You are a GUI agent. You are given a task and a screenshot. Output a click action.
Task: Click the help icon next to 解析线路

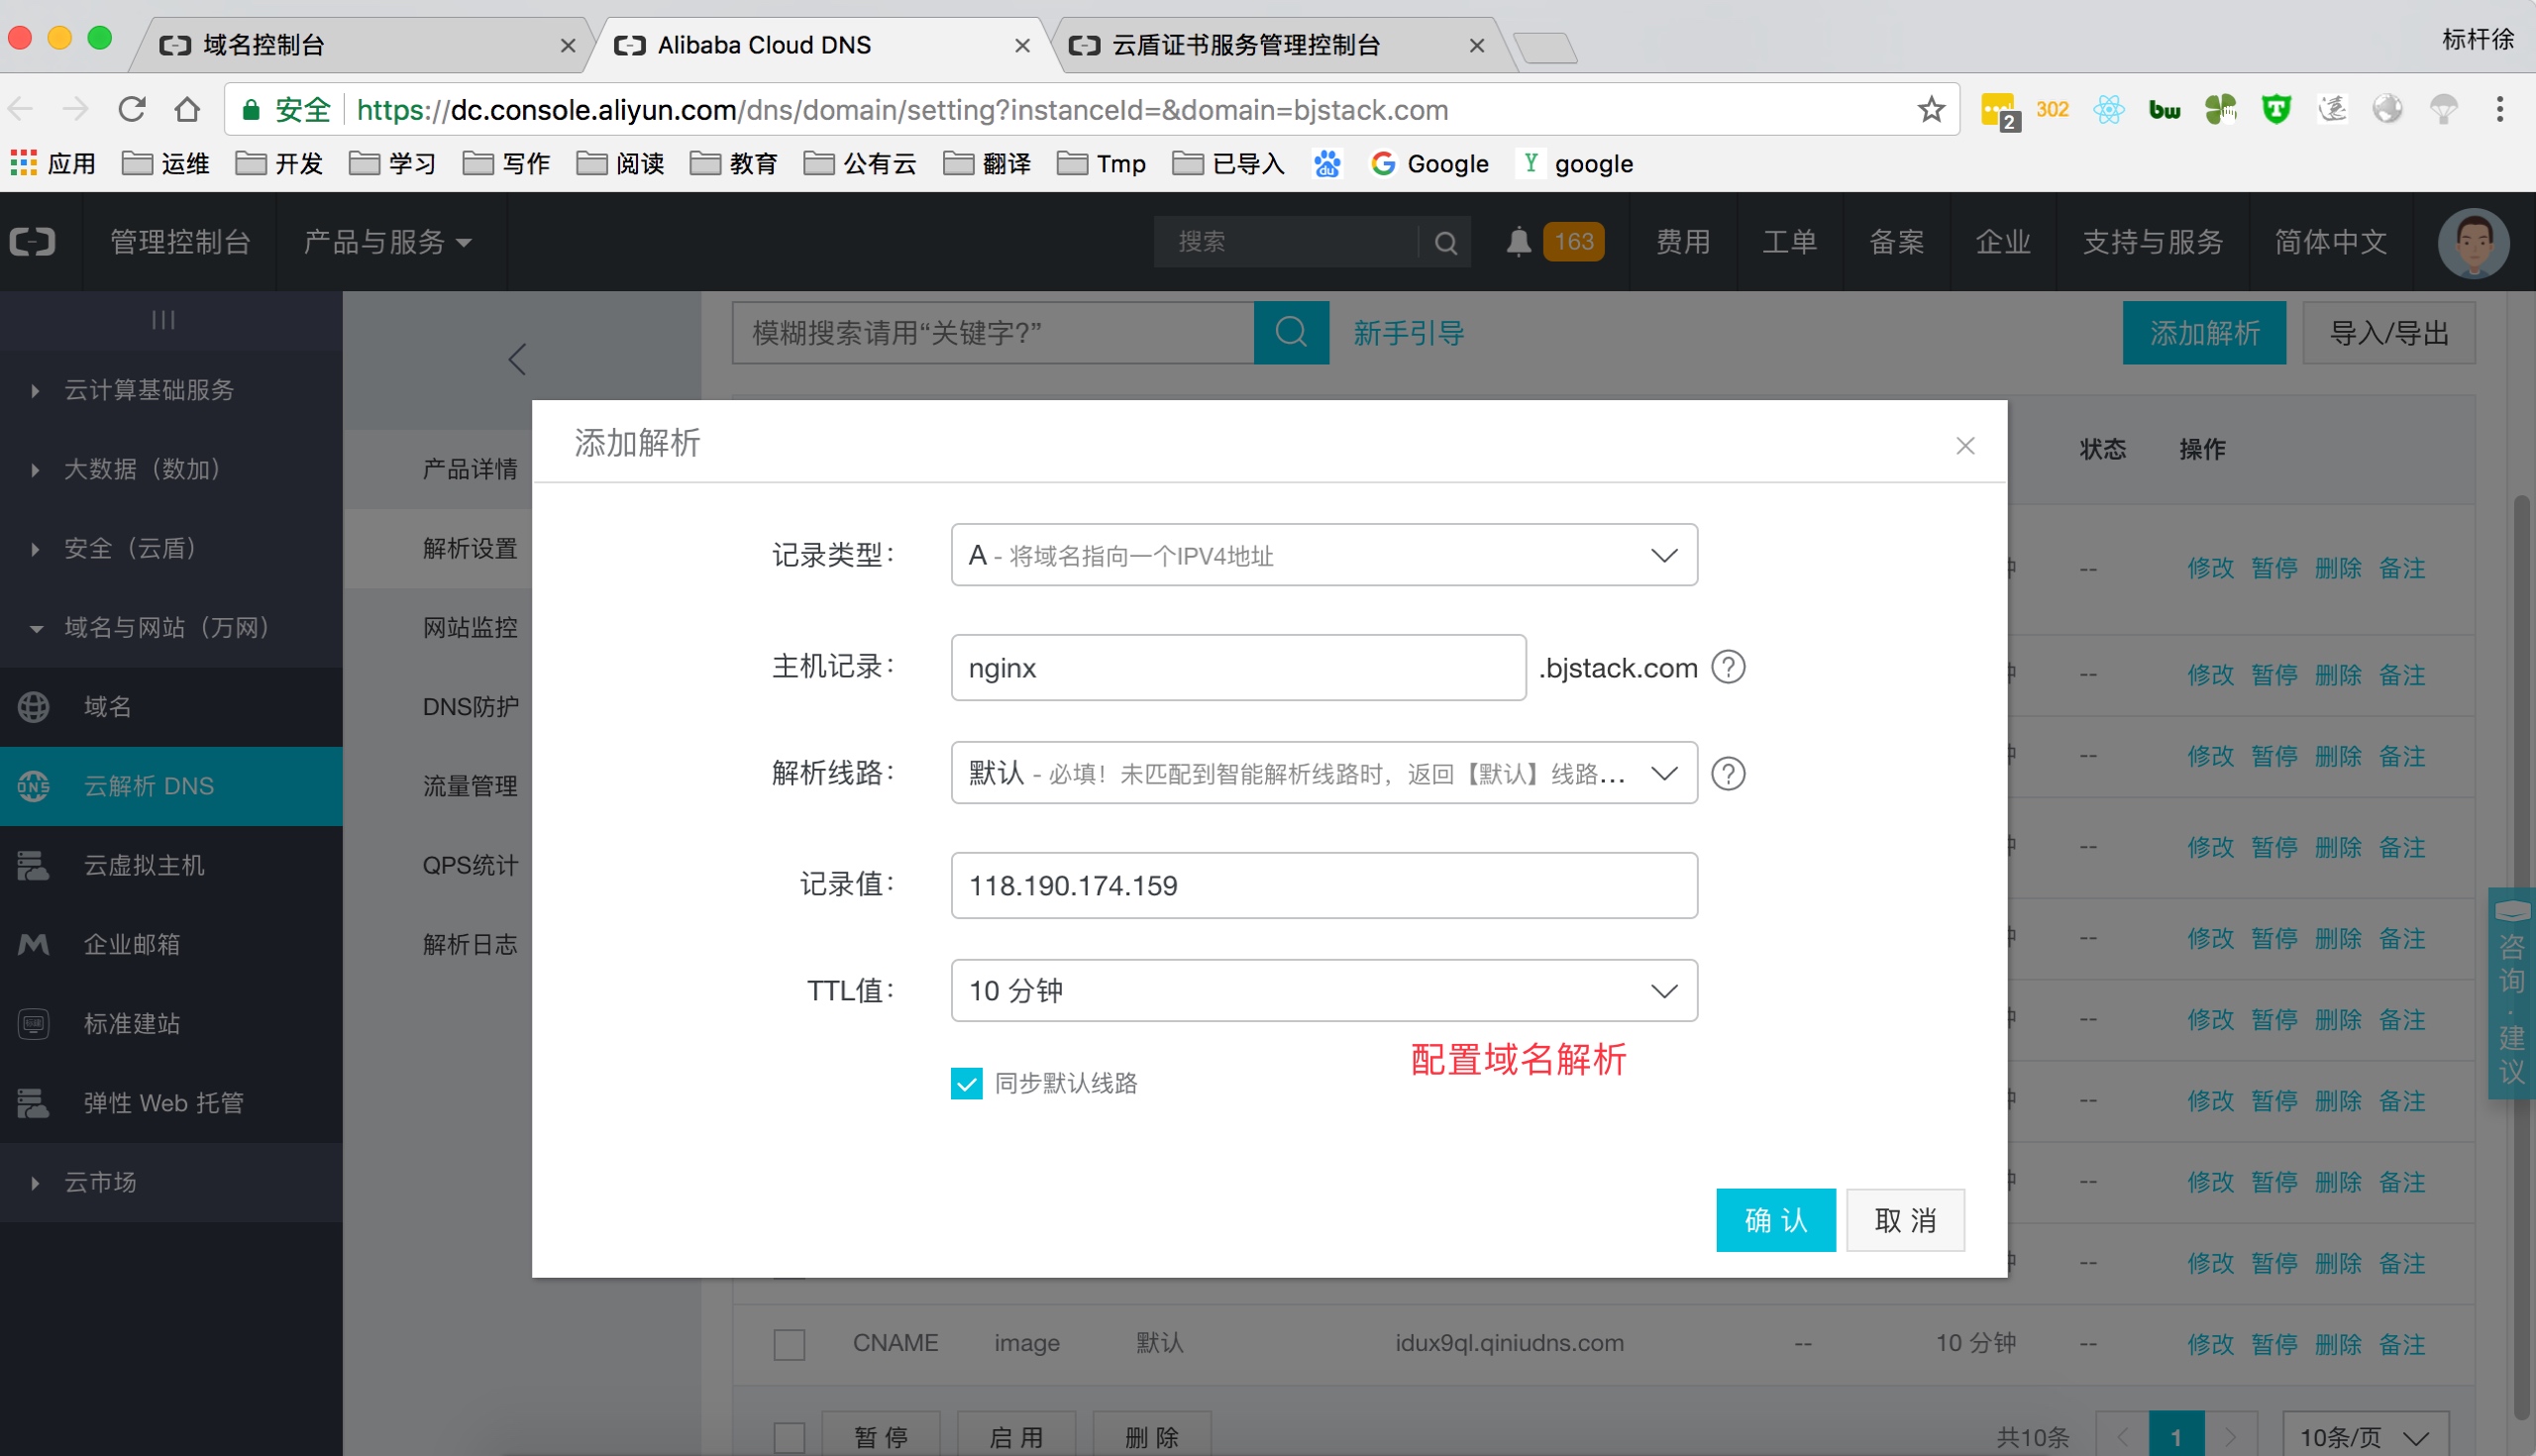(1728, 773)
